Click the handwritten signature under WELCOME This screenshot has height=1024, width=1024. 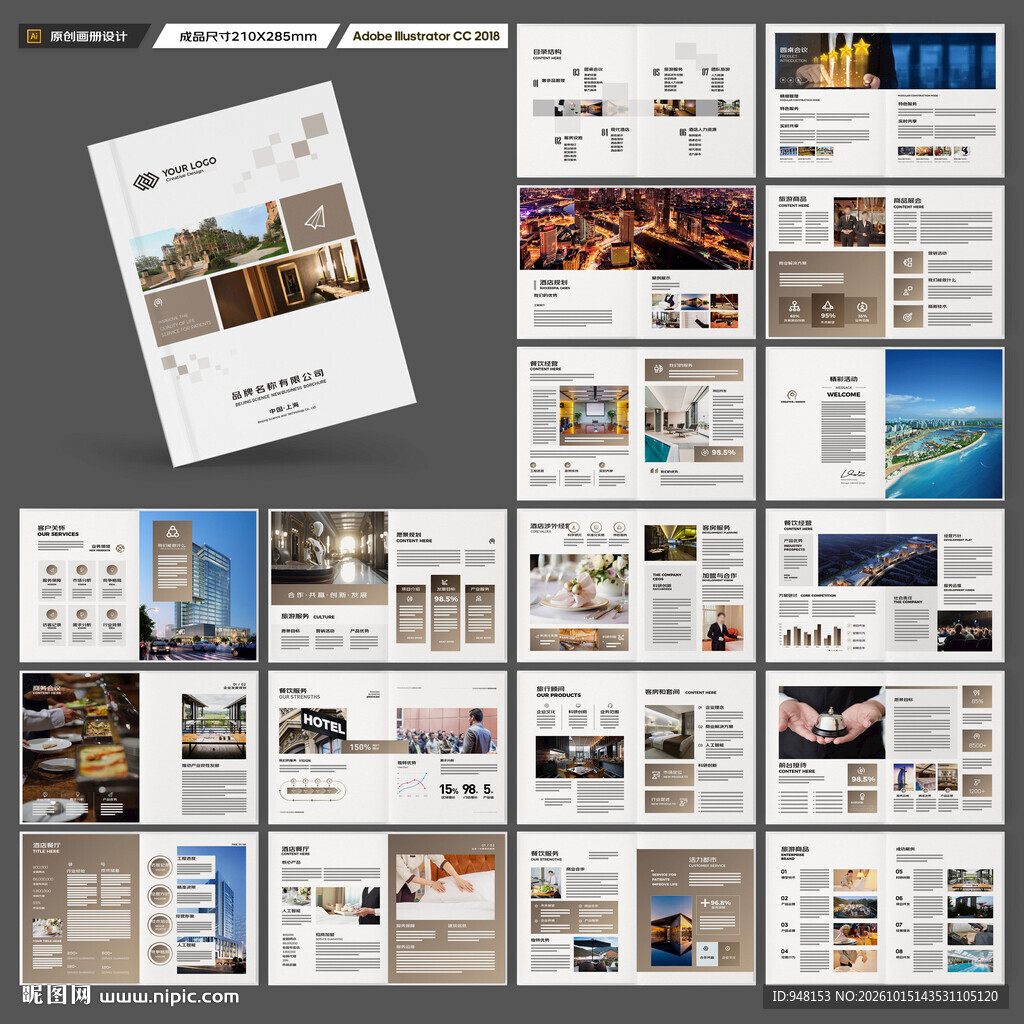pyautogui.click(x=853, y=473)
